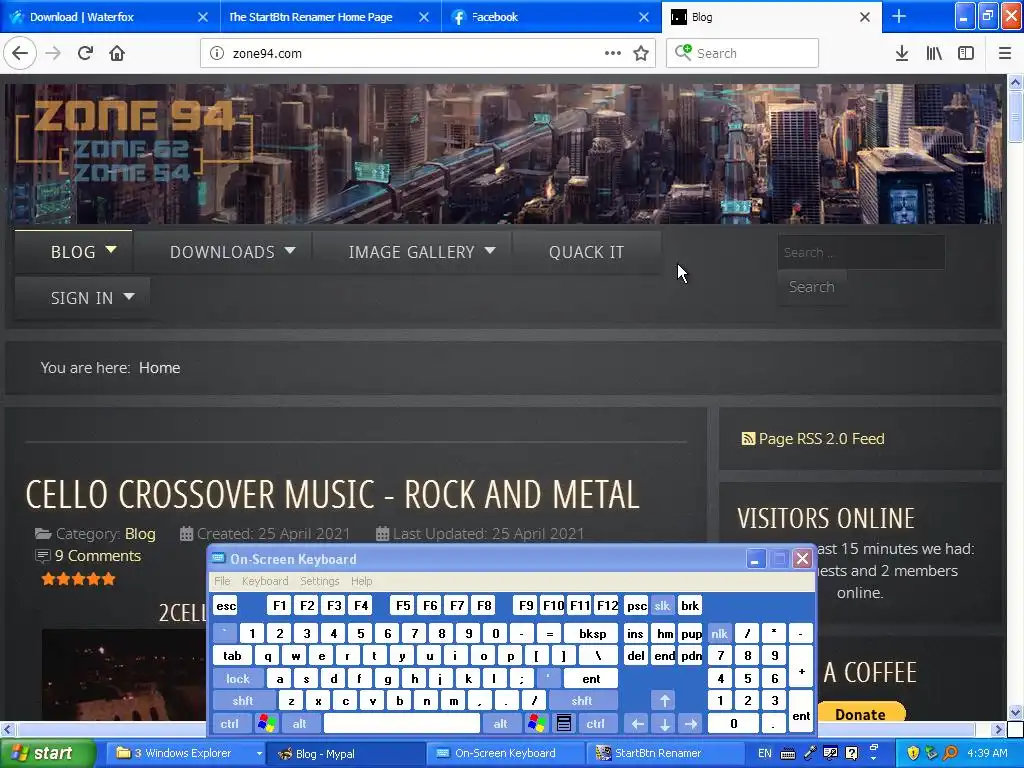Toggle the left ctrl key
Viewport: 1024px width, 768px height.
coord(230,724)
